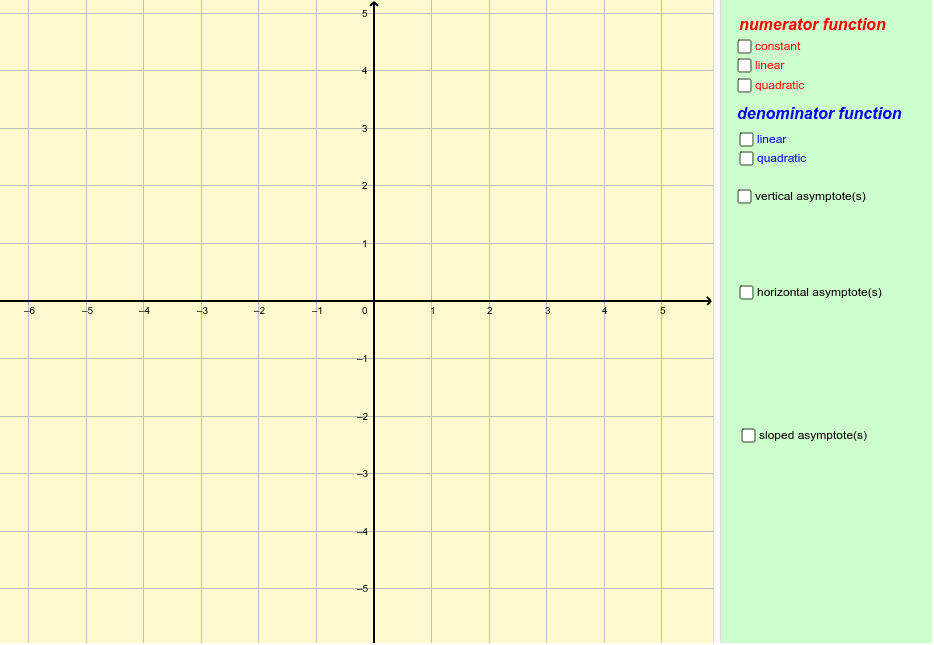Toggle horizontal asymptote(s) checkbox

pyautogui.click(x=746, y=292)
